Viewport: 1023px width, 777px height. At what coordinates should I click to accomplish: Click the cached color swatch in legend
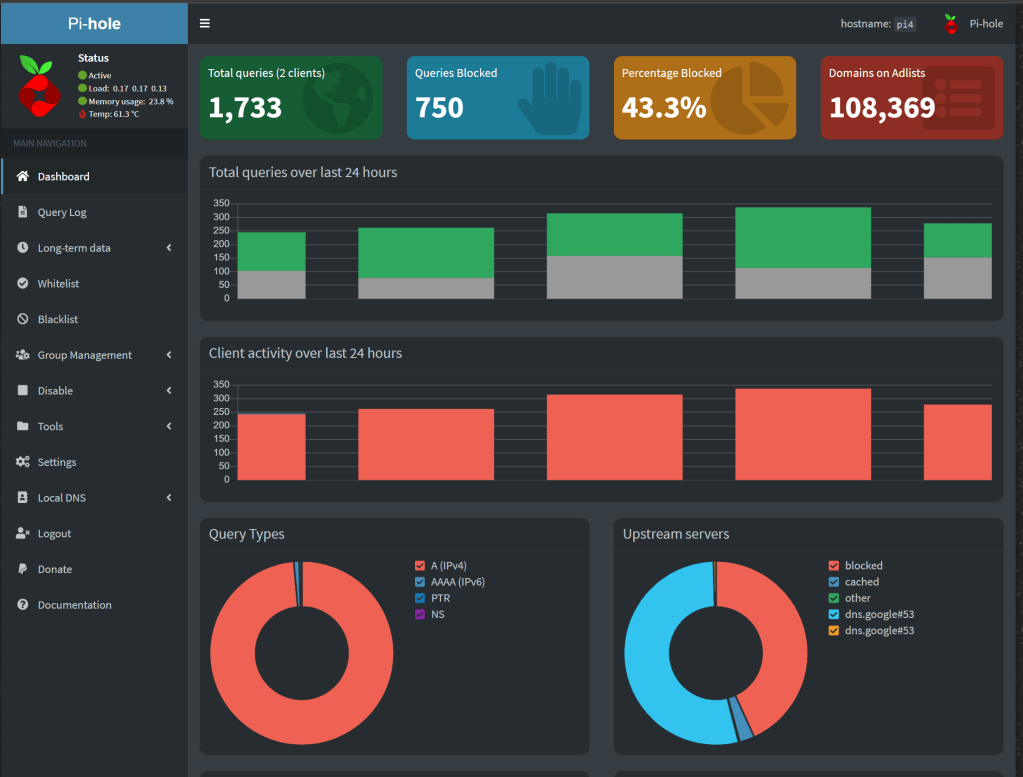834,582
